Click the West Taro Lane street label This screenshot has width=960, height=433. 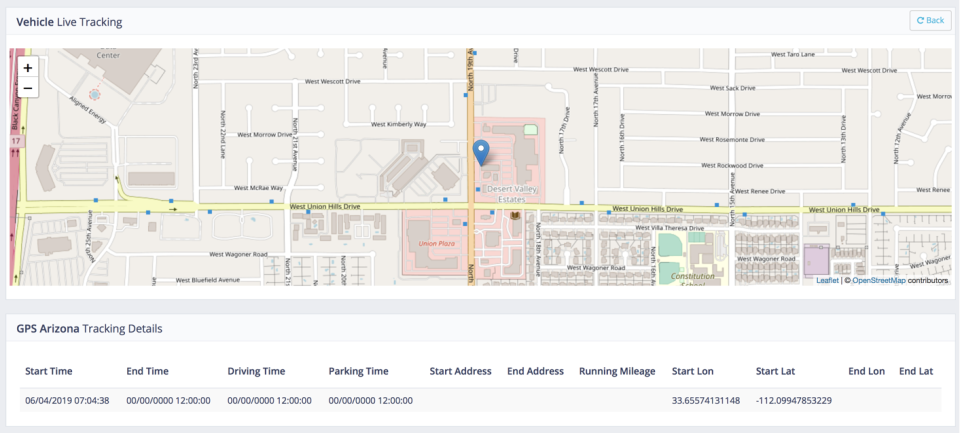point(793,55)
